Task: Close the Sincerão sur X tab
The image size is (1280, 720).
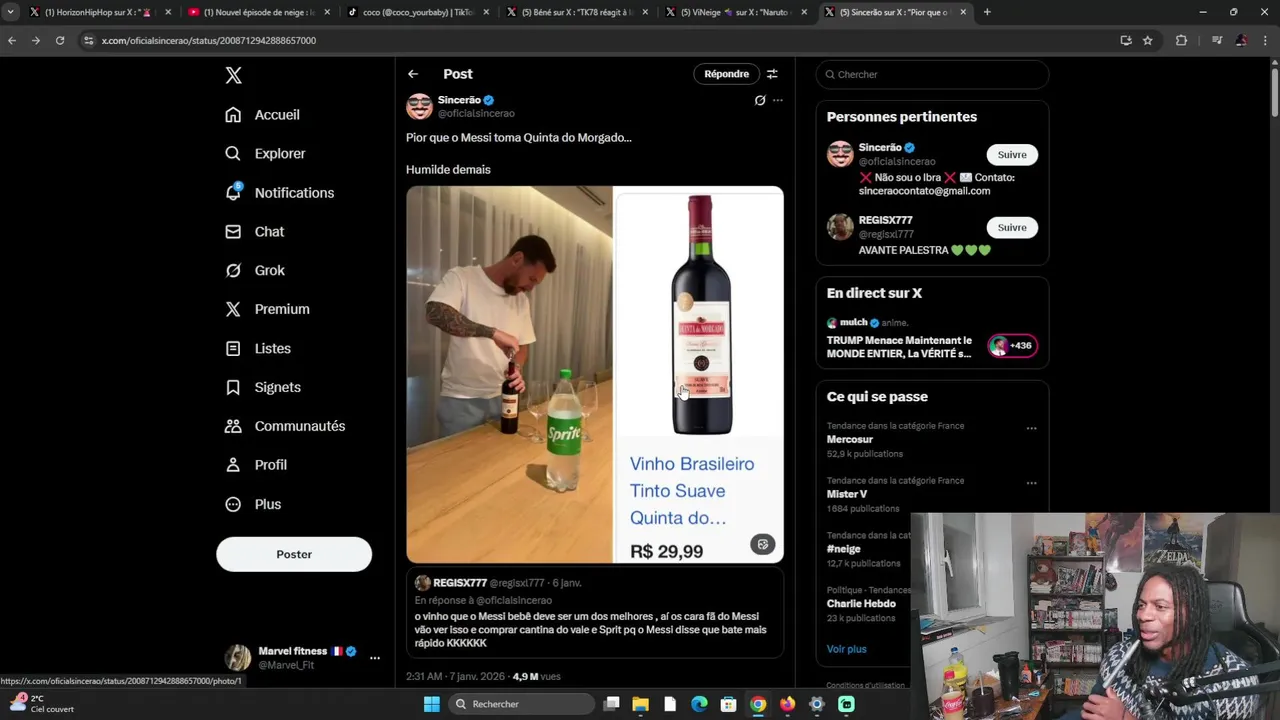Action: [963, 12]
